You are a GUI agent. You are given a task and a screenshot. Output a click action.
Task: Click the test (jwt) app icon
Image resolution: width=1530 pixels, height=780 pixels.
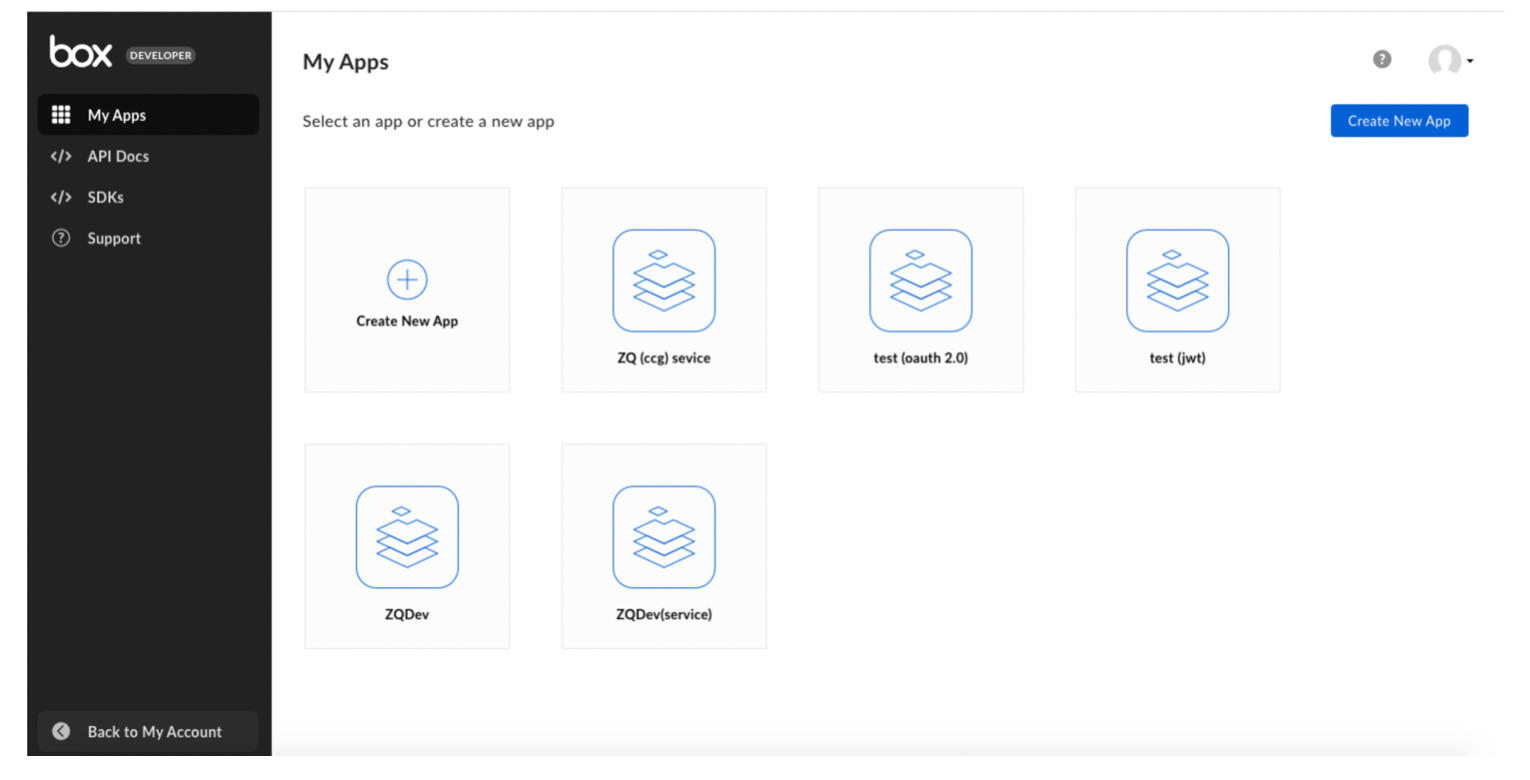point(1178,281)
